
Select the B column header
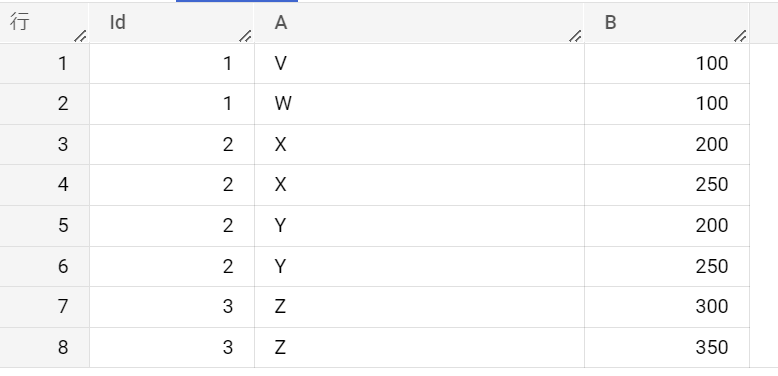pyautogui.click(x=667, y=23)
